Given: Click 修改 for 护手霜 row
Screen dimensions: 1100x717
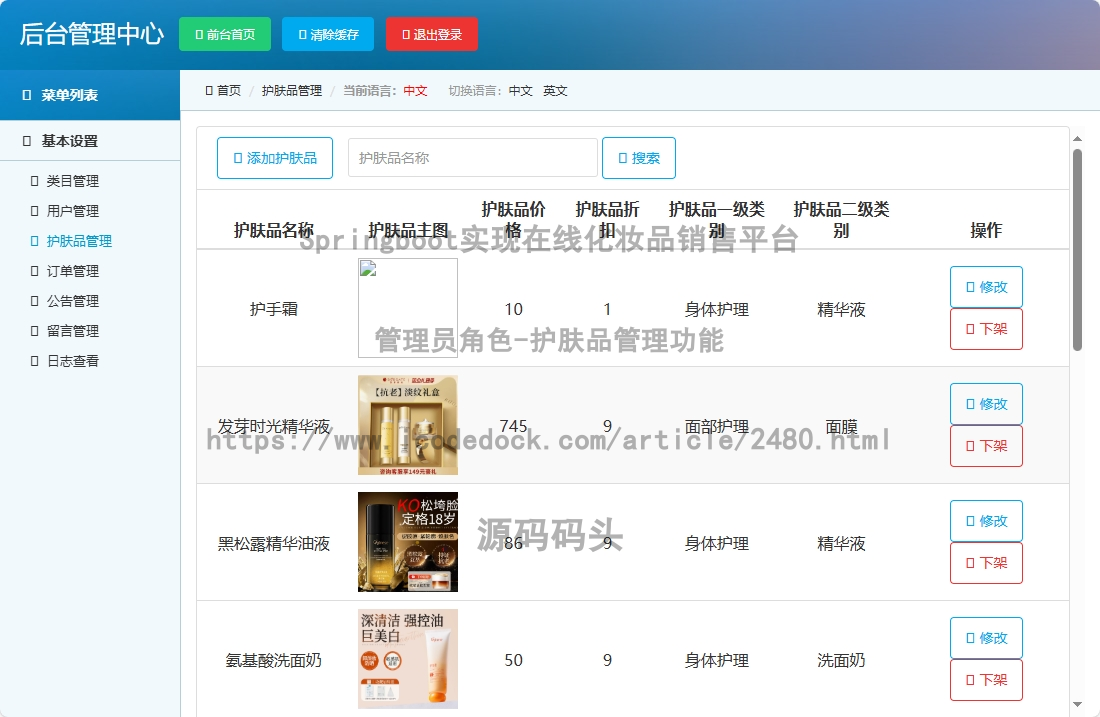Looking at the screenshot, I should pos(986,287).
